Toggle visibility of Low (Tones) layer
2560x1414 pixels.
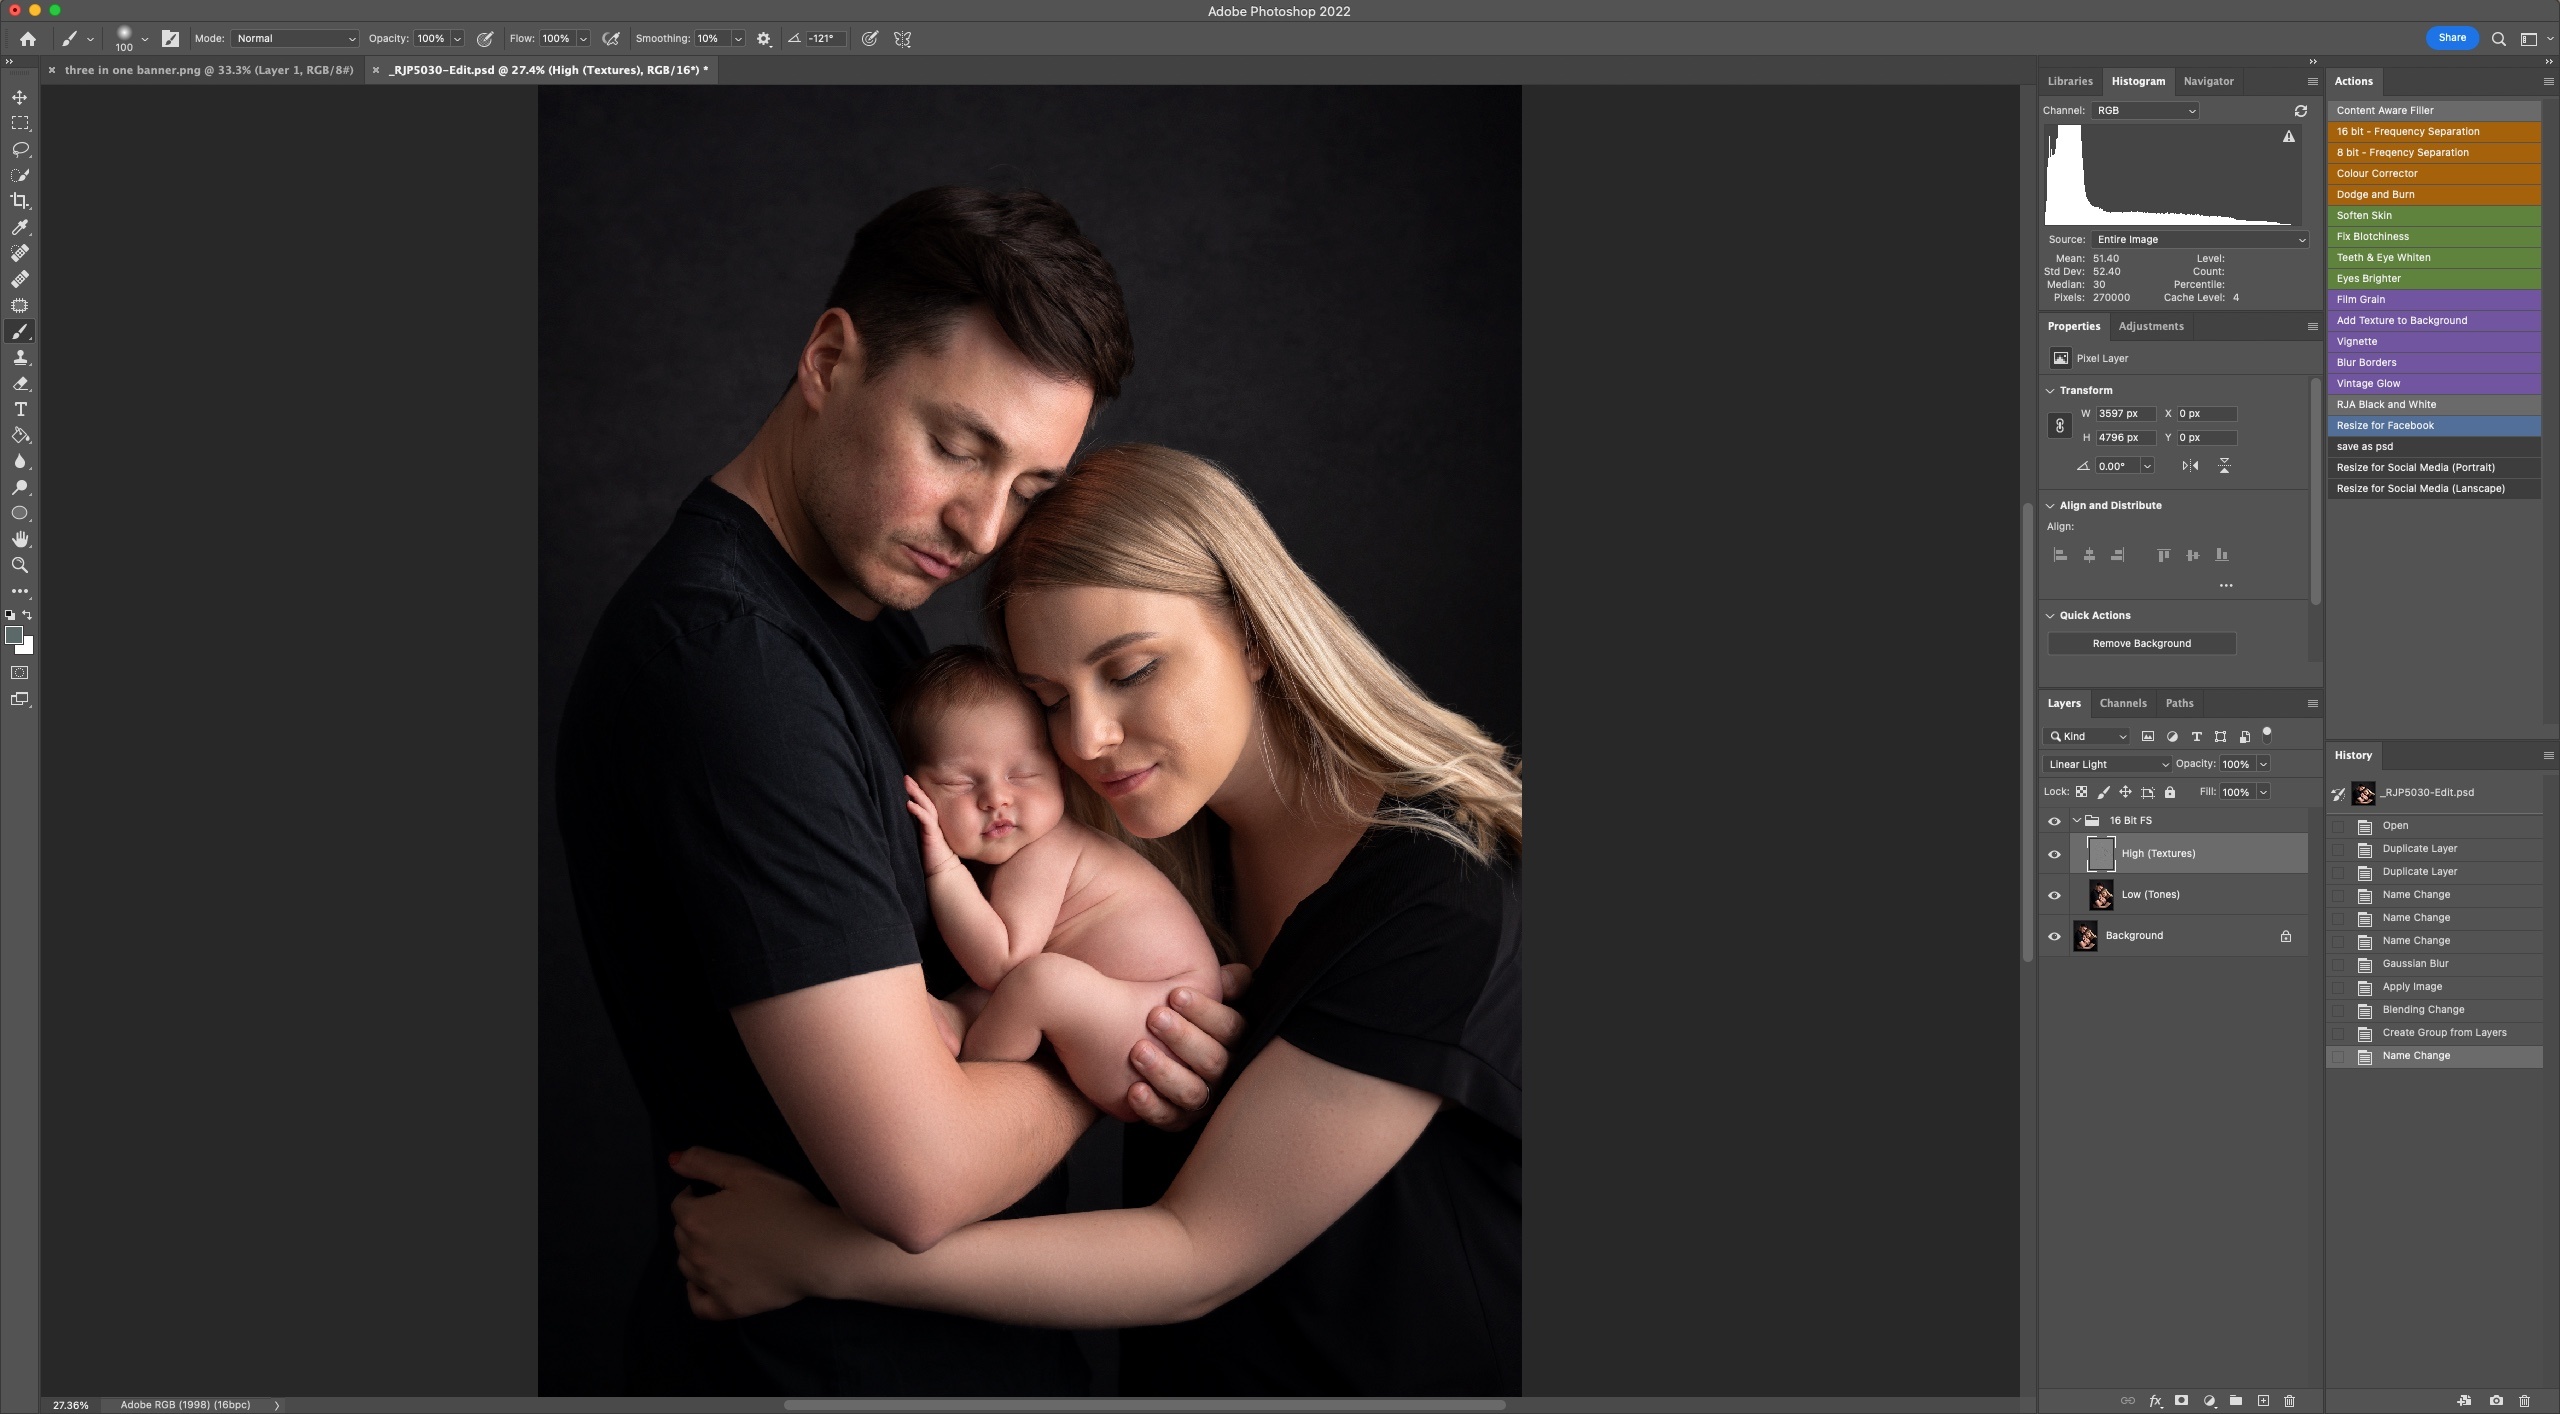(x=2054, y=895)
